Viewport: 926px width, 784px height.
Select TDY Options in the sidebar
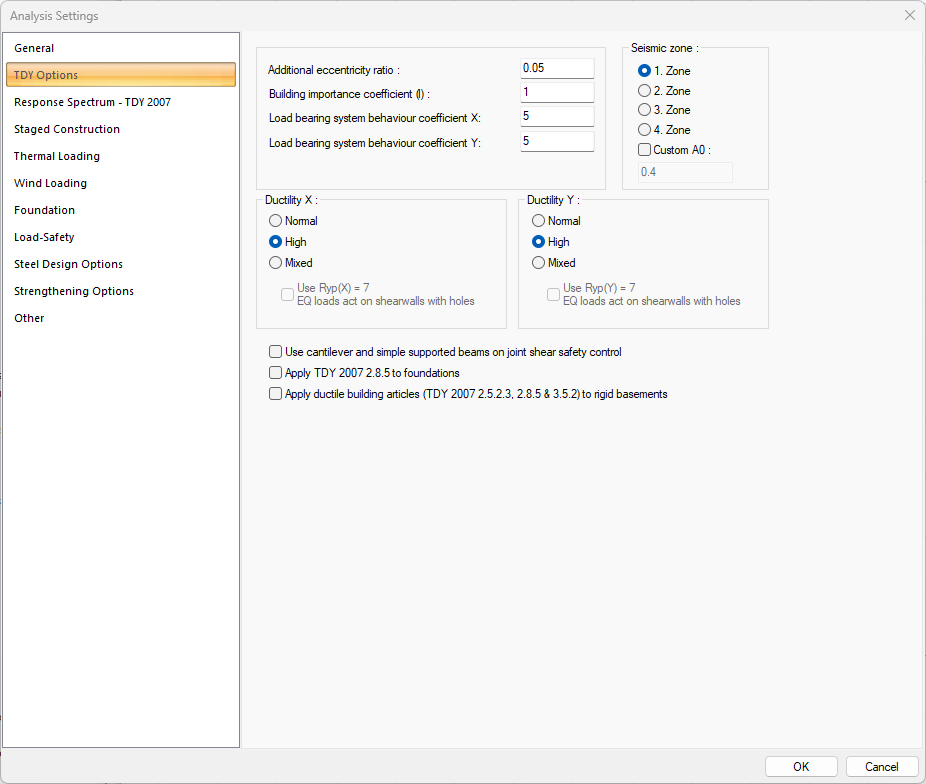point(121,75)
